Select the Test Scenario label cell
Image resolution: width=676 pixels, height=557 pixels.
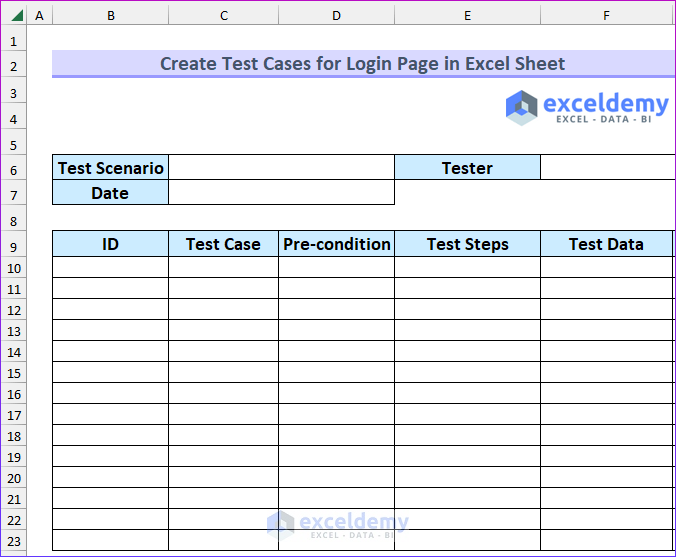pyautogui.click(x=110, y=168)
